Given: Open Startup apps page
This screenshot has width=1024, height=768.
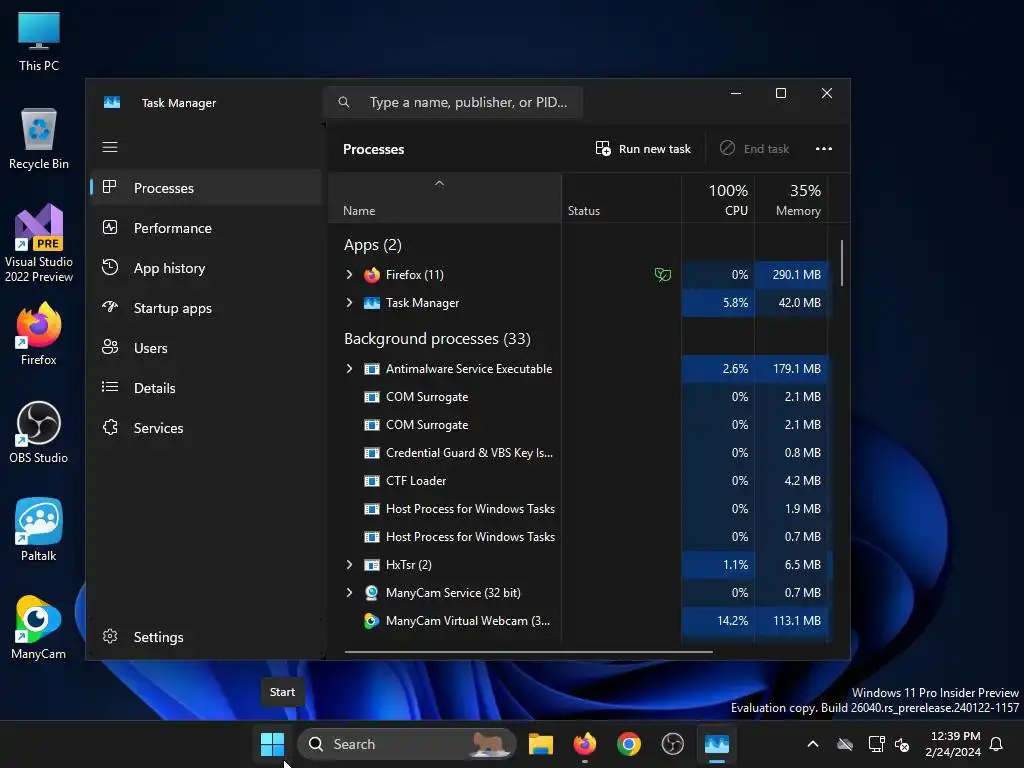Looking at the screenshot, I should tap(206, 308).
